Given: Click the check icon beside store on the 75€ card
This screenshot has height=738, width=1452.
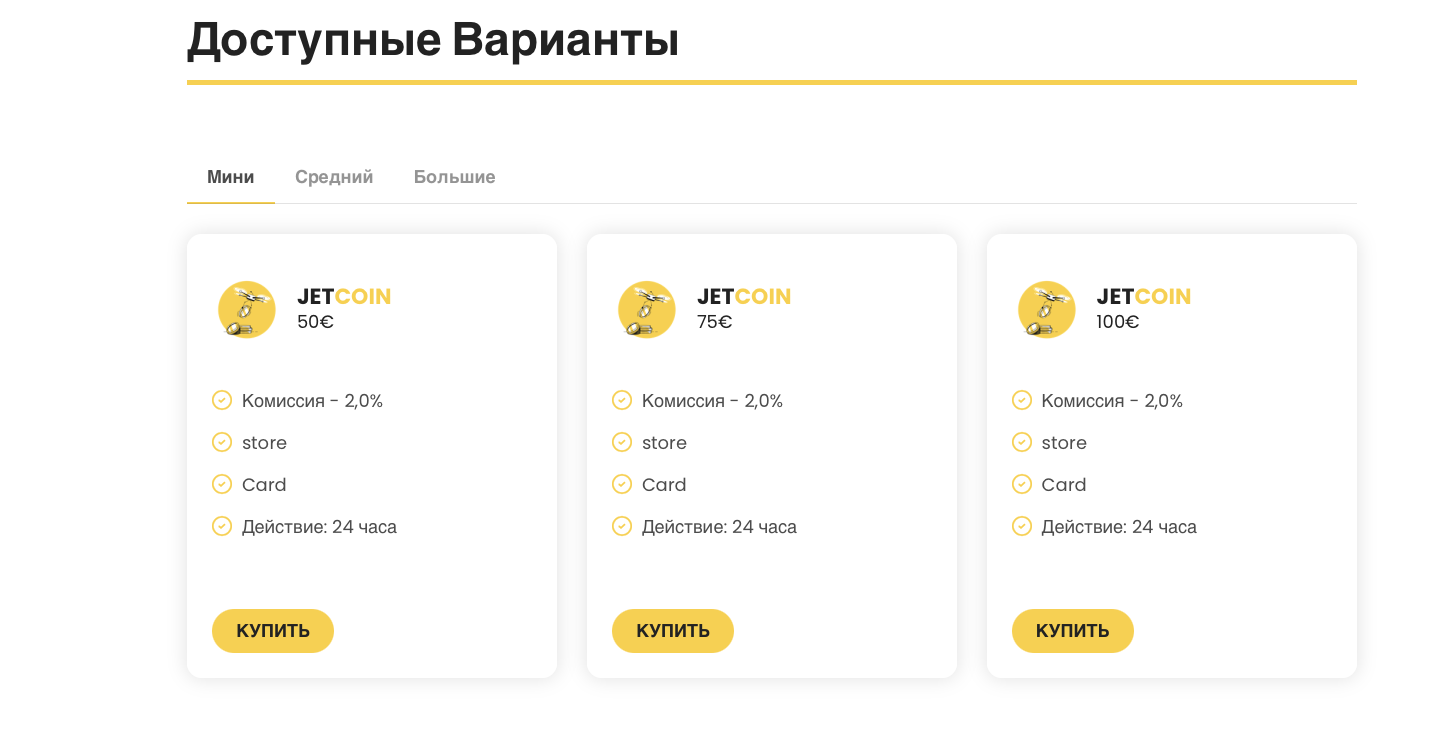Looking at the screenshot, I should (622, 442).
